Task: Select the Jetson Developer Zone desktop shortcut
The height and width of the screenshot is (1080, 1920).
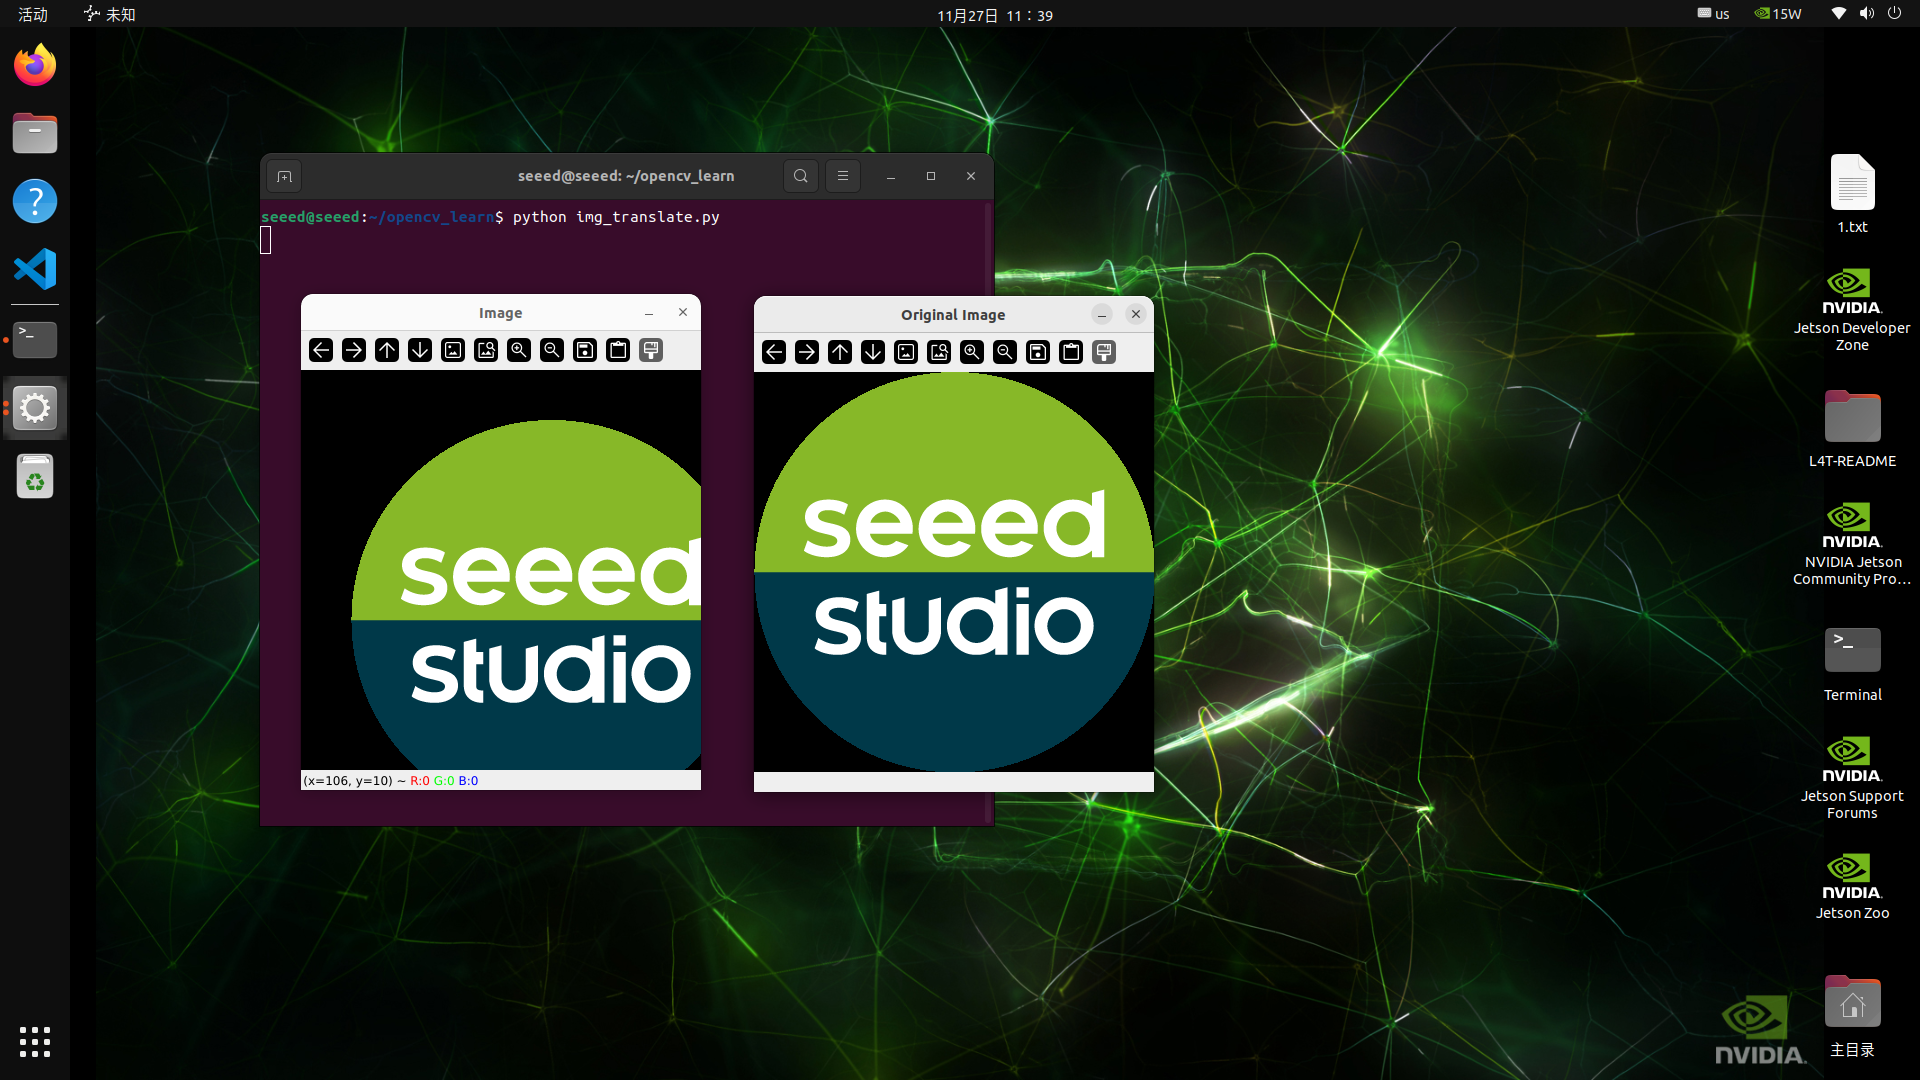Action: click(1852, 309)
